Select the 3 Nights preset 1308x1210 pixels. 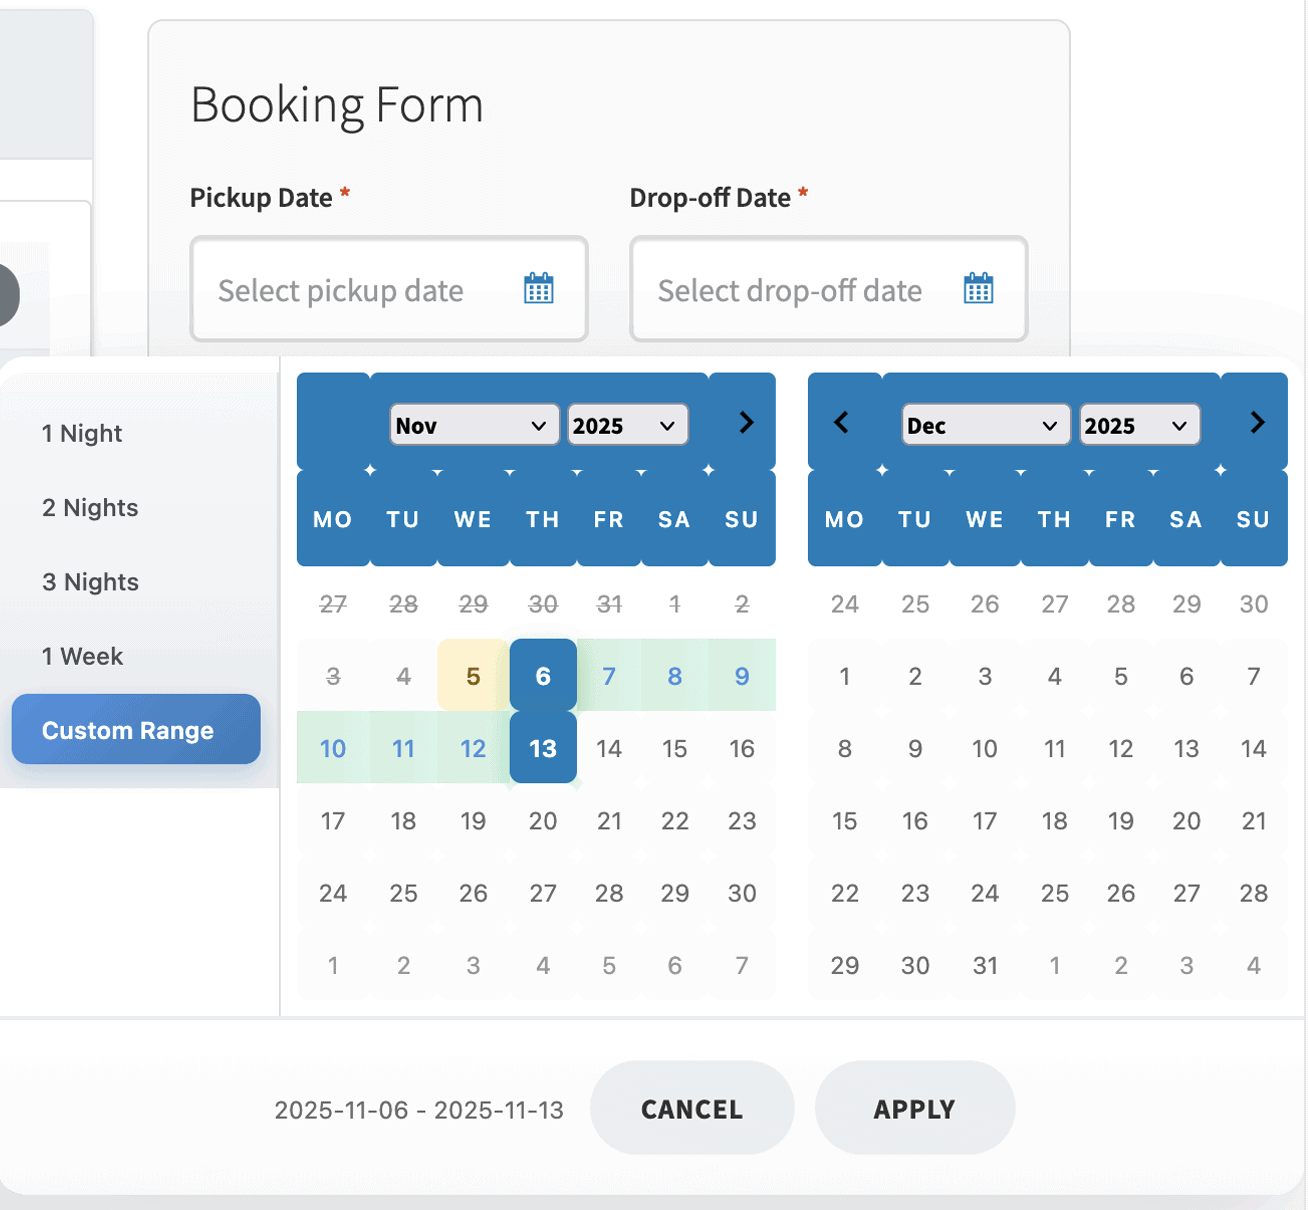point(90,581)
